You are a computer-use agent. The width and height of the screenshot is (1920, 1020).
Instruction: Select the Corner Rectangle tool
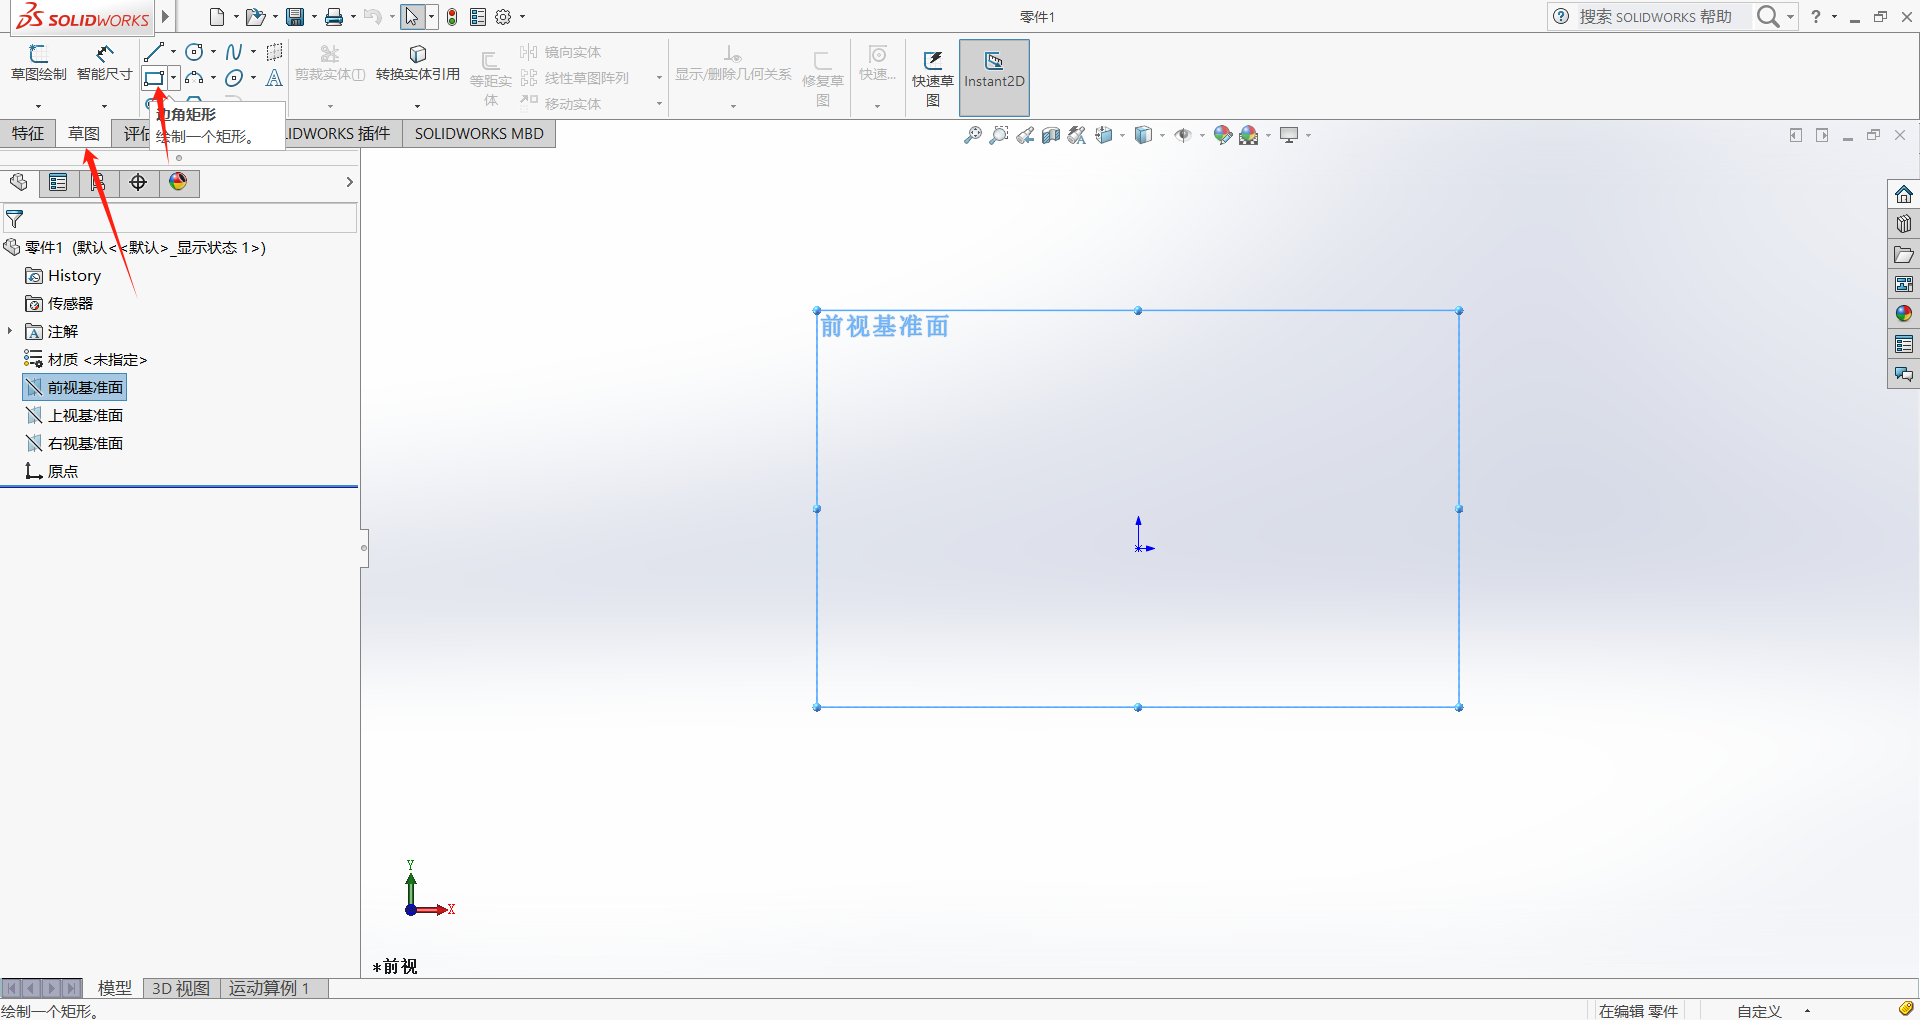coord(153,78)
